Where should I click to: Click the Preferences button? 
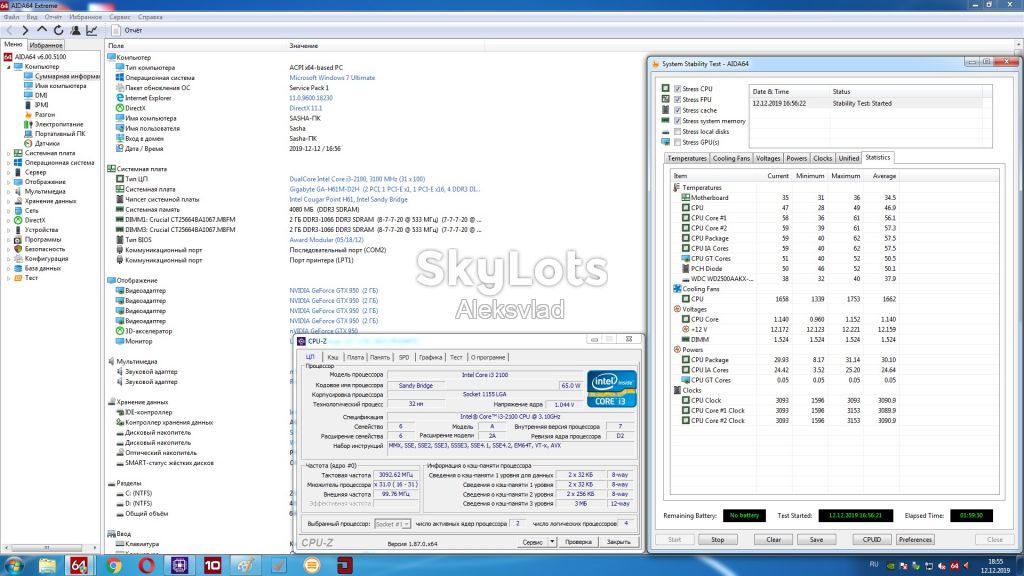(915, 539)
